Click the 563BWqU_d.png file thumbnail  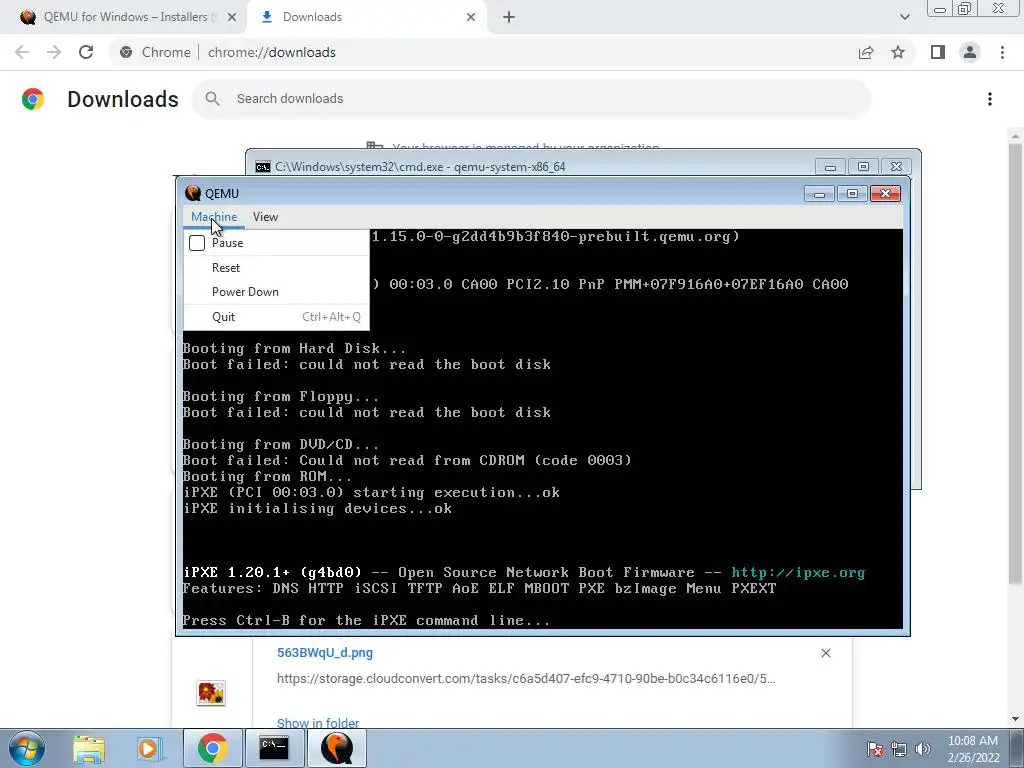[211, 692]
